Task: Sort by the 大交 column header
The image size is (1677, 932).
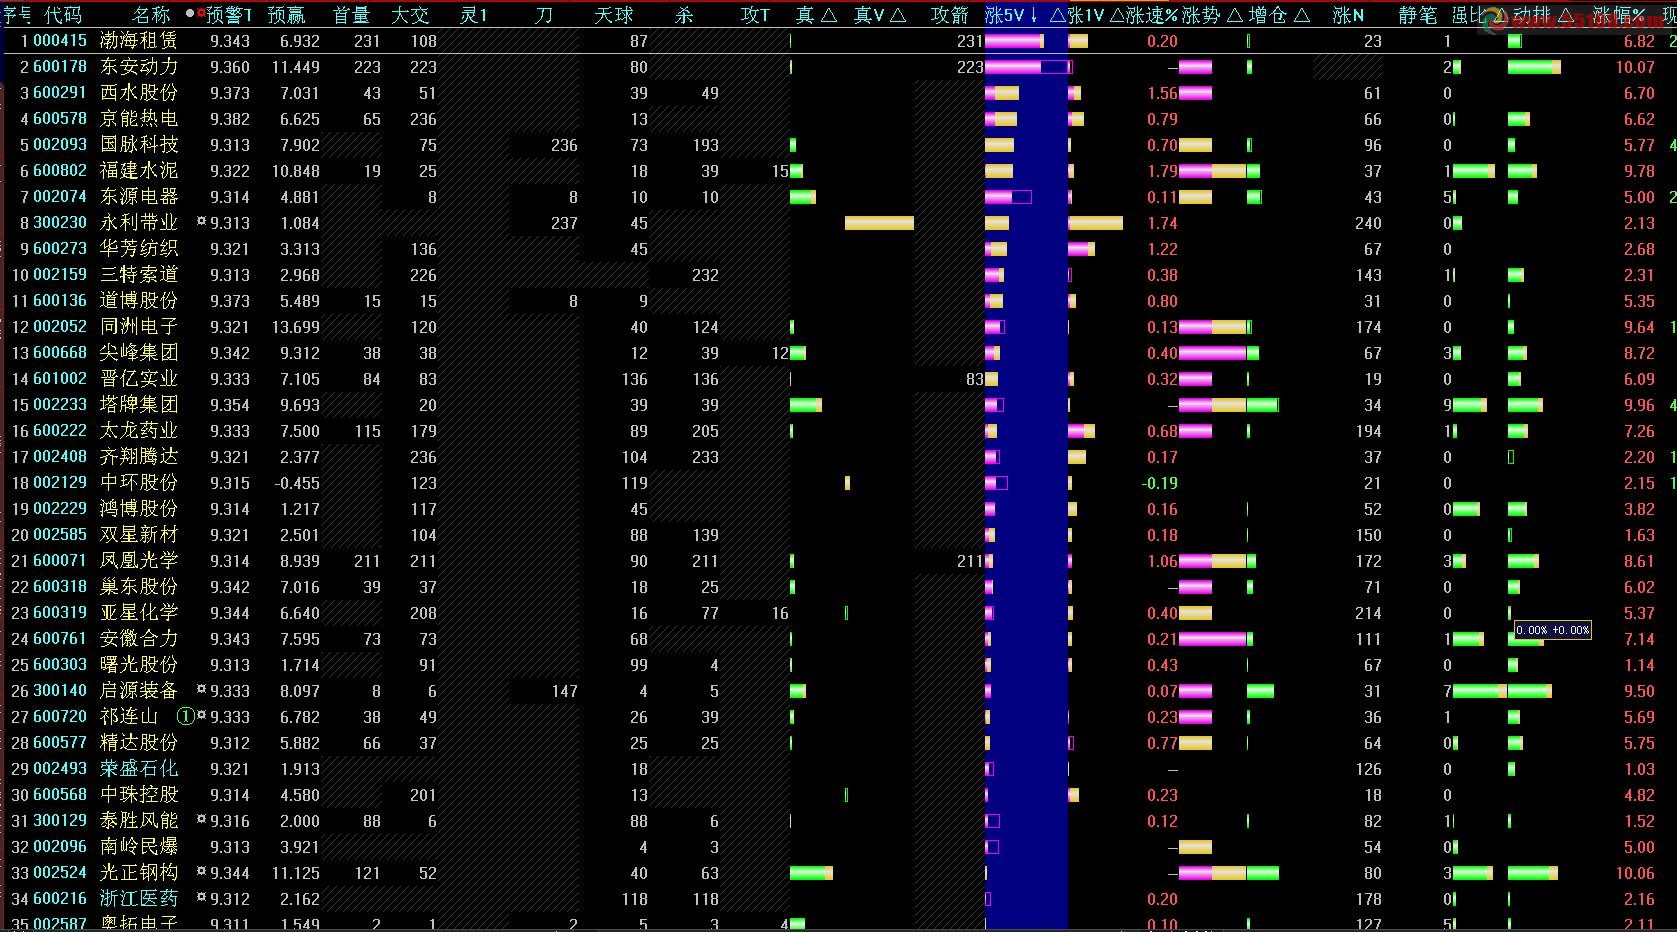Action: coord(410,15)
